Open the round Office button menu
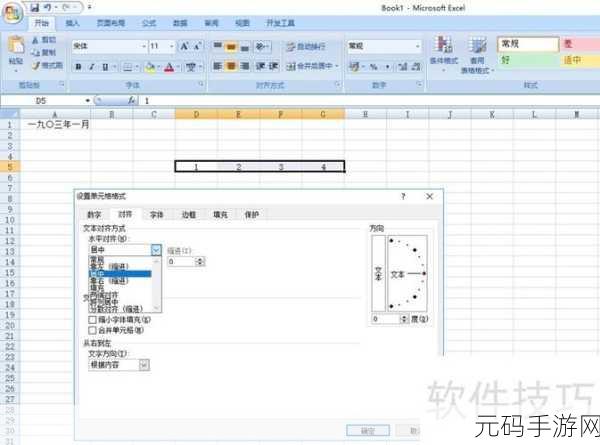The image size is (600, 445). [x=13, y=14]
